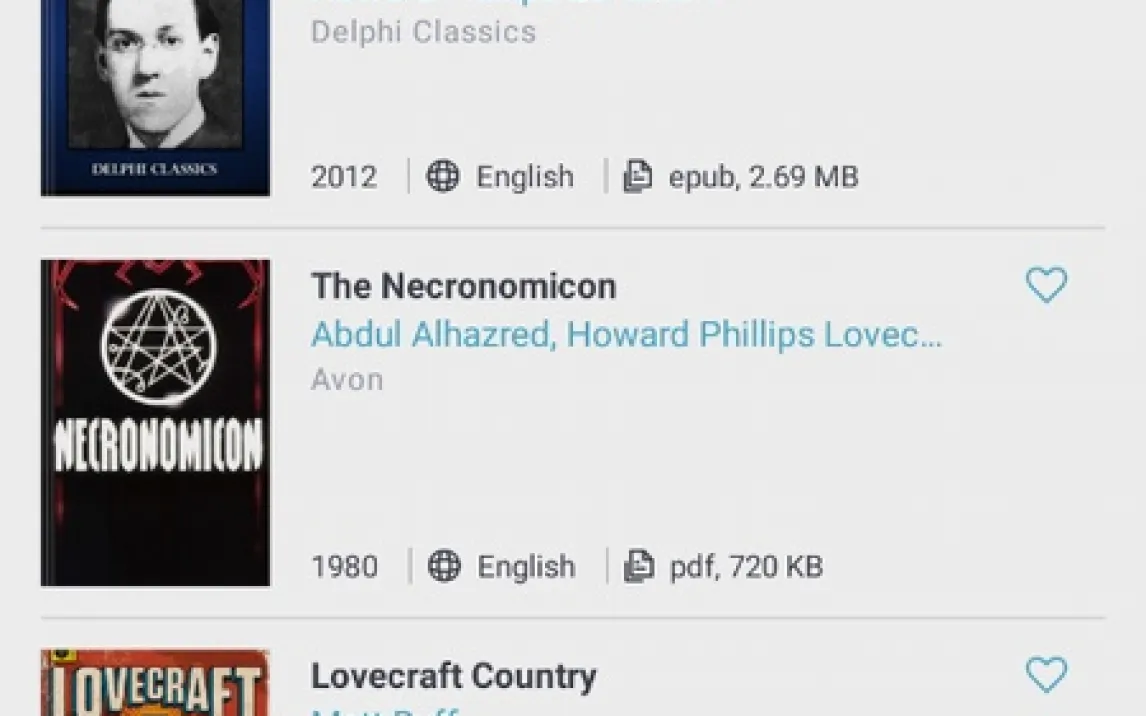The image size is (1146, 716).
Task: Click the 2012 publication year
Action: click(344, 177)
